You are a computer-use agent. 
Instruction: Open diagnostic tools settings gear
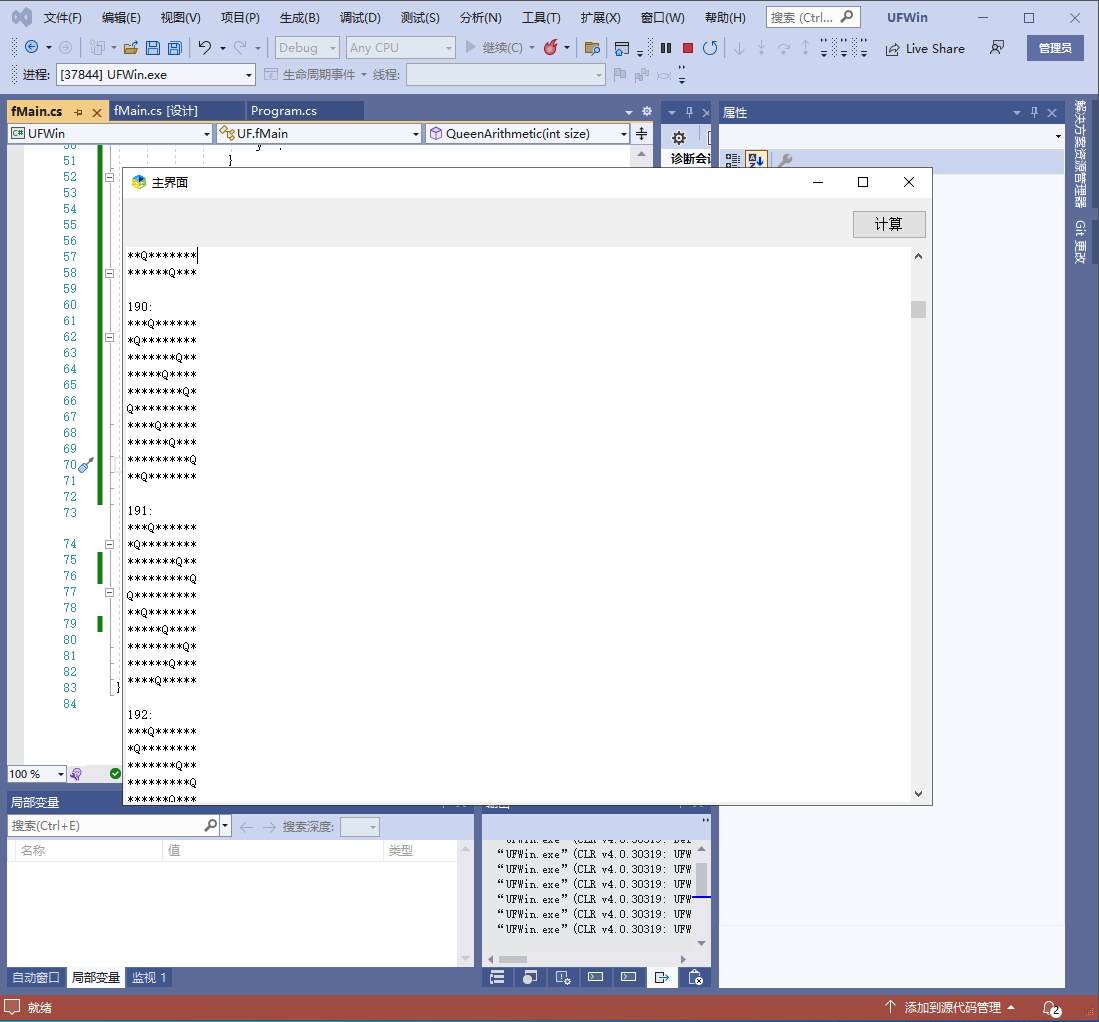click(678, 137)
